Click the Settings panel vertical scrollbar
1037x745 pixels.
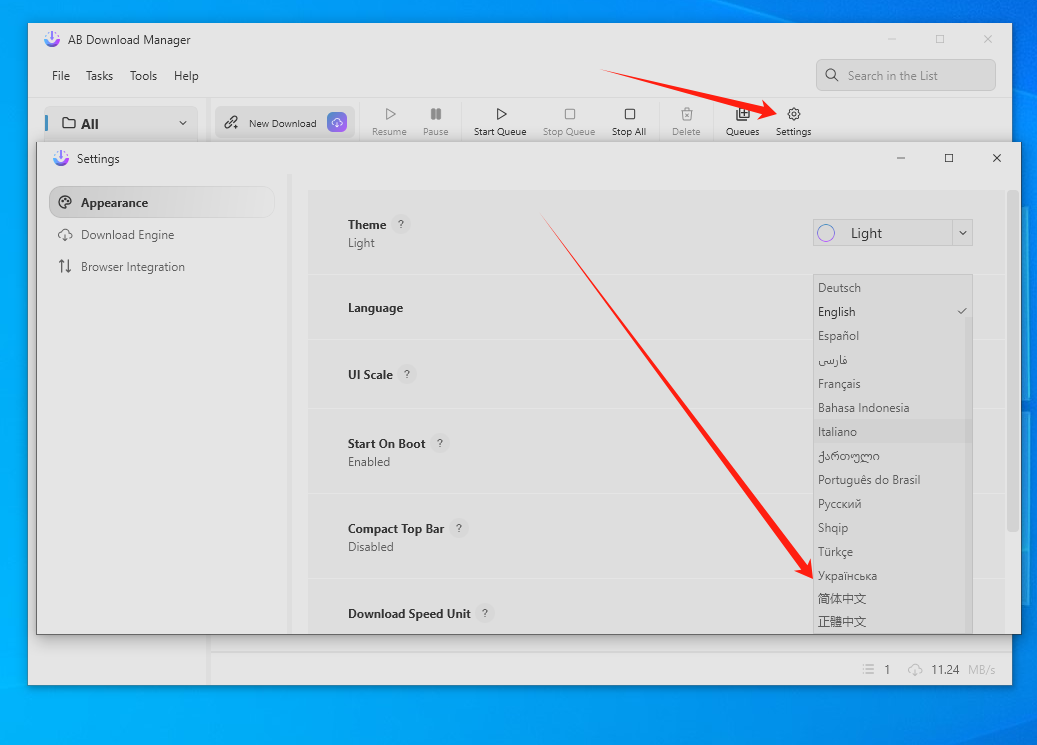[x=1013, y=361]
